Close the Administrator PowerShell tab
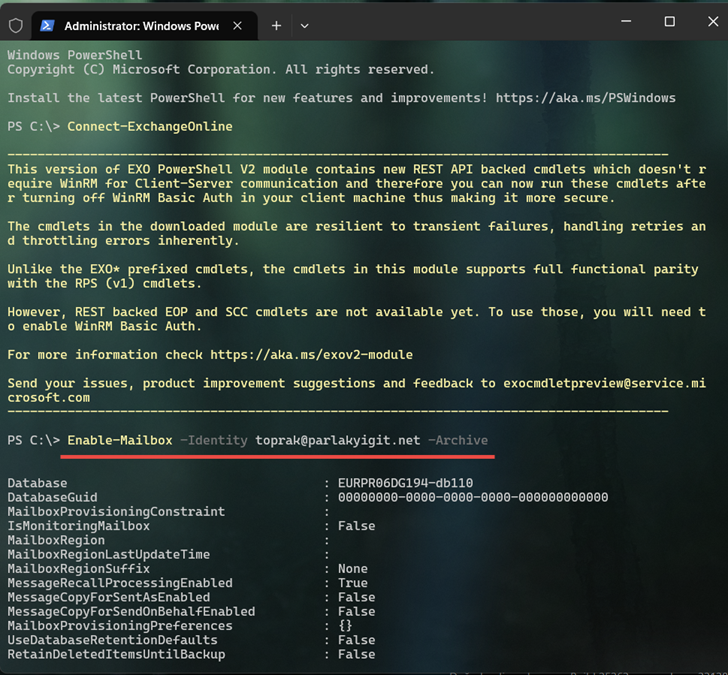Screen dimensions: 728x675 [237, 26]
